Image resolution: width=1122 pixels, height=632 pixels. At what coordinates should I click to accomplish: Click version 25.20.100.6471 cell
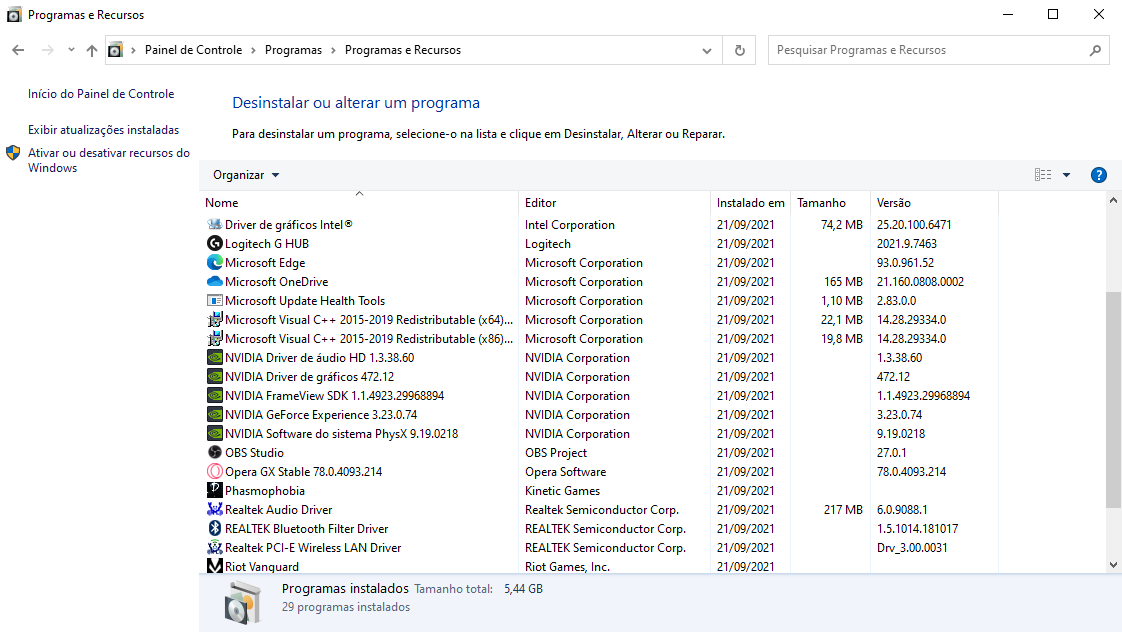tap(914, 224)
